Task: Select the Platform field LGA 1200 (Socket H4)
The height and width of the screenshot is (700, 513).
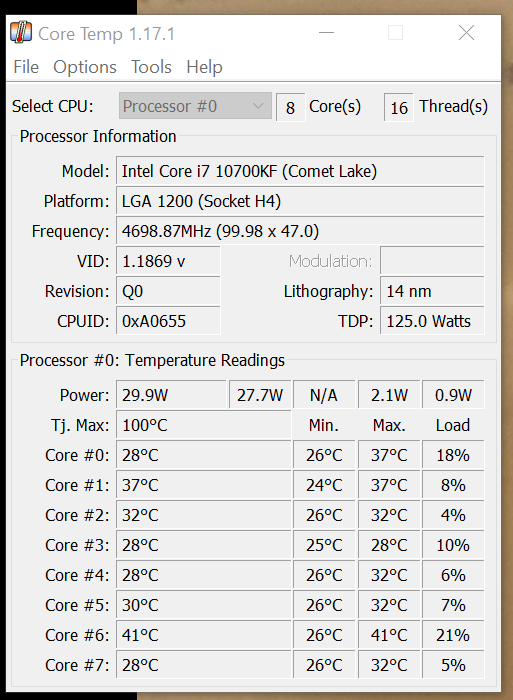Action: pyautogui.click(x=300, y=201)
